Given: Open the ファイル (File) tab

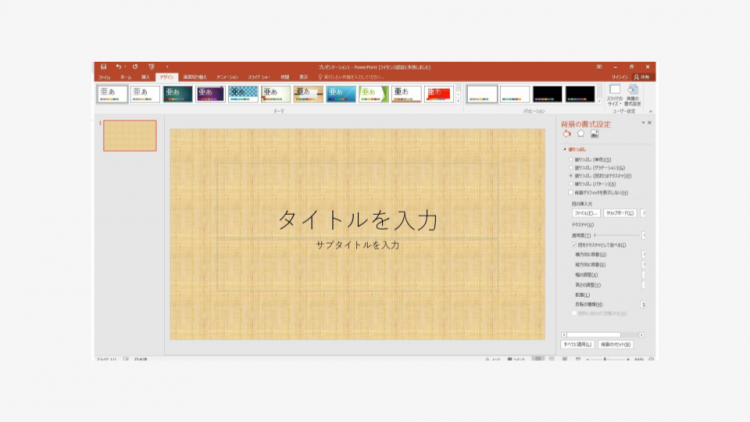Looking at the screenshot, I should tap(104, 77).
